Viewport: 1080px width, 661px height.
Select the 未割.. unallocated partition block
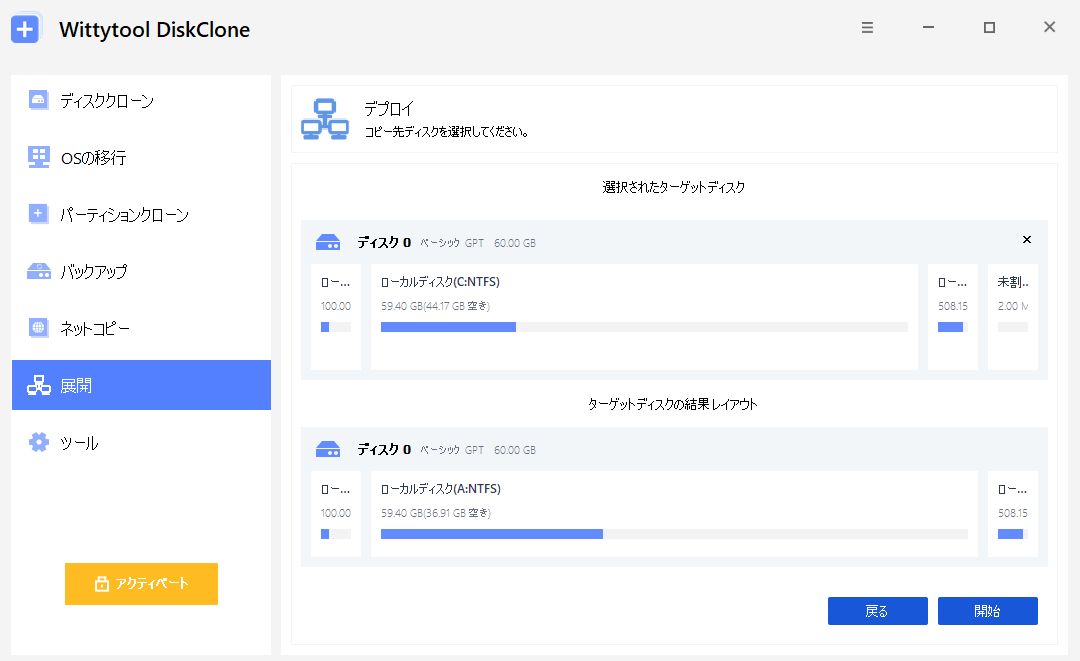pos(1012,317)
